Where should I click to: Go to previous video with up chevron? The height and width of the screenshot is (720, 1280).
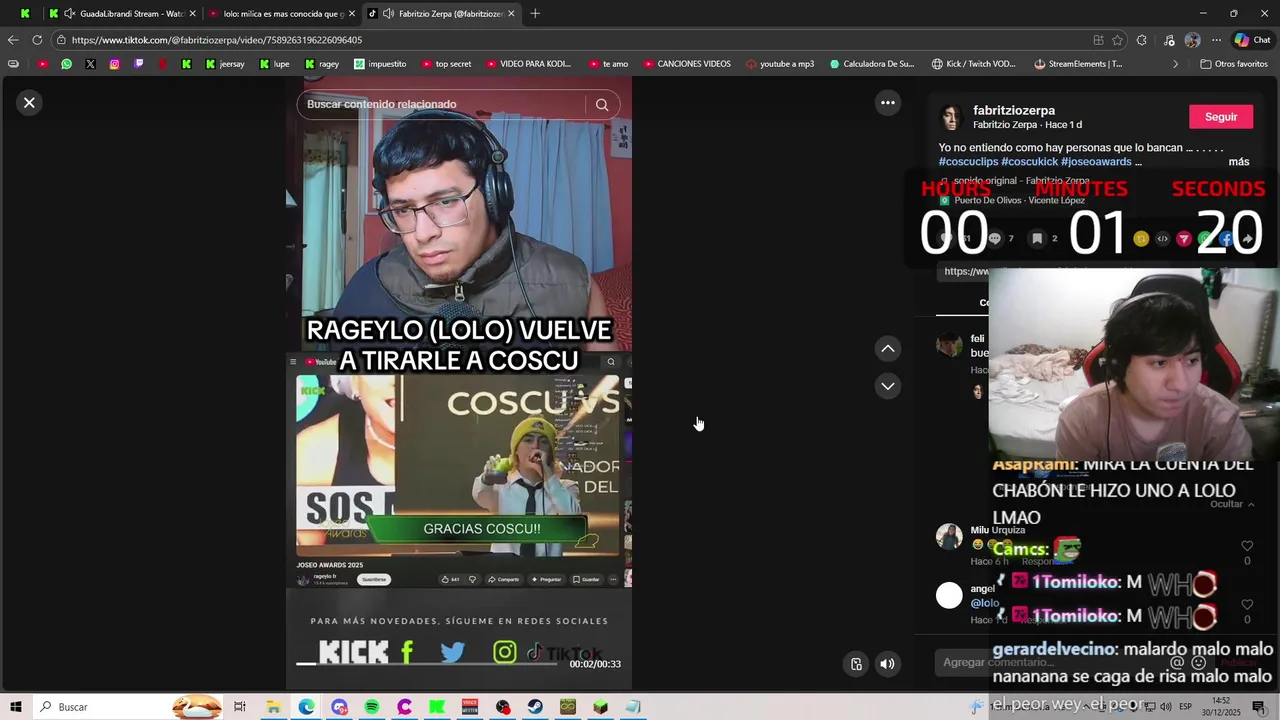coord(887,348)
